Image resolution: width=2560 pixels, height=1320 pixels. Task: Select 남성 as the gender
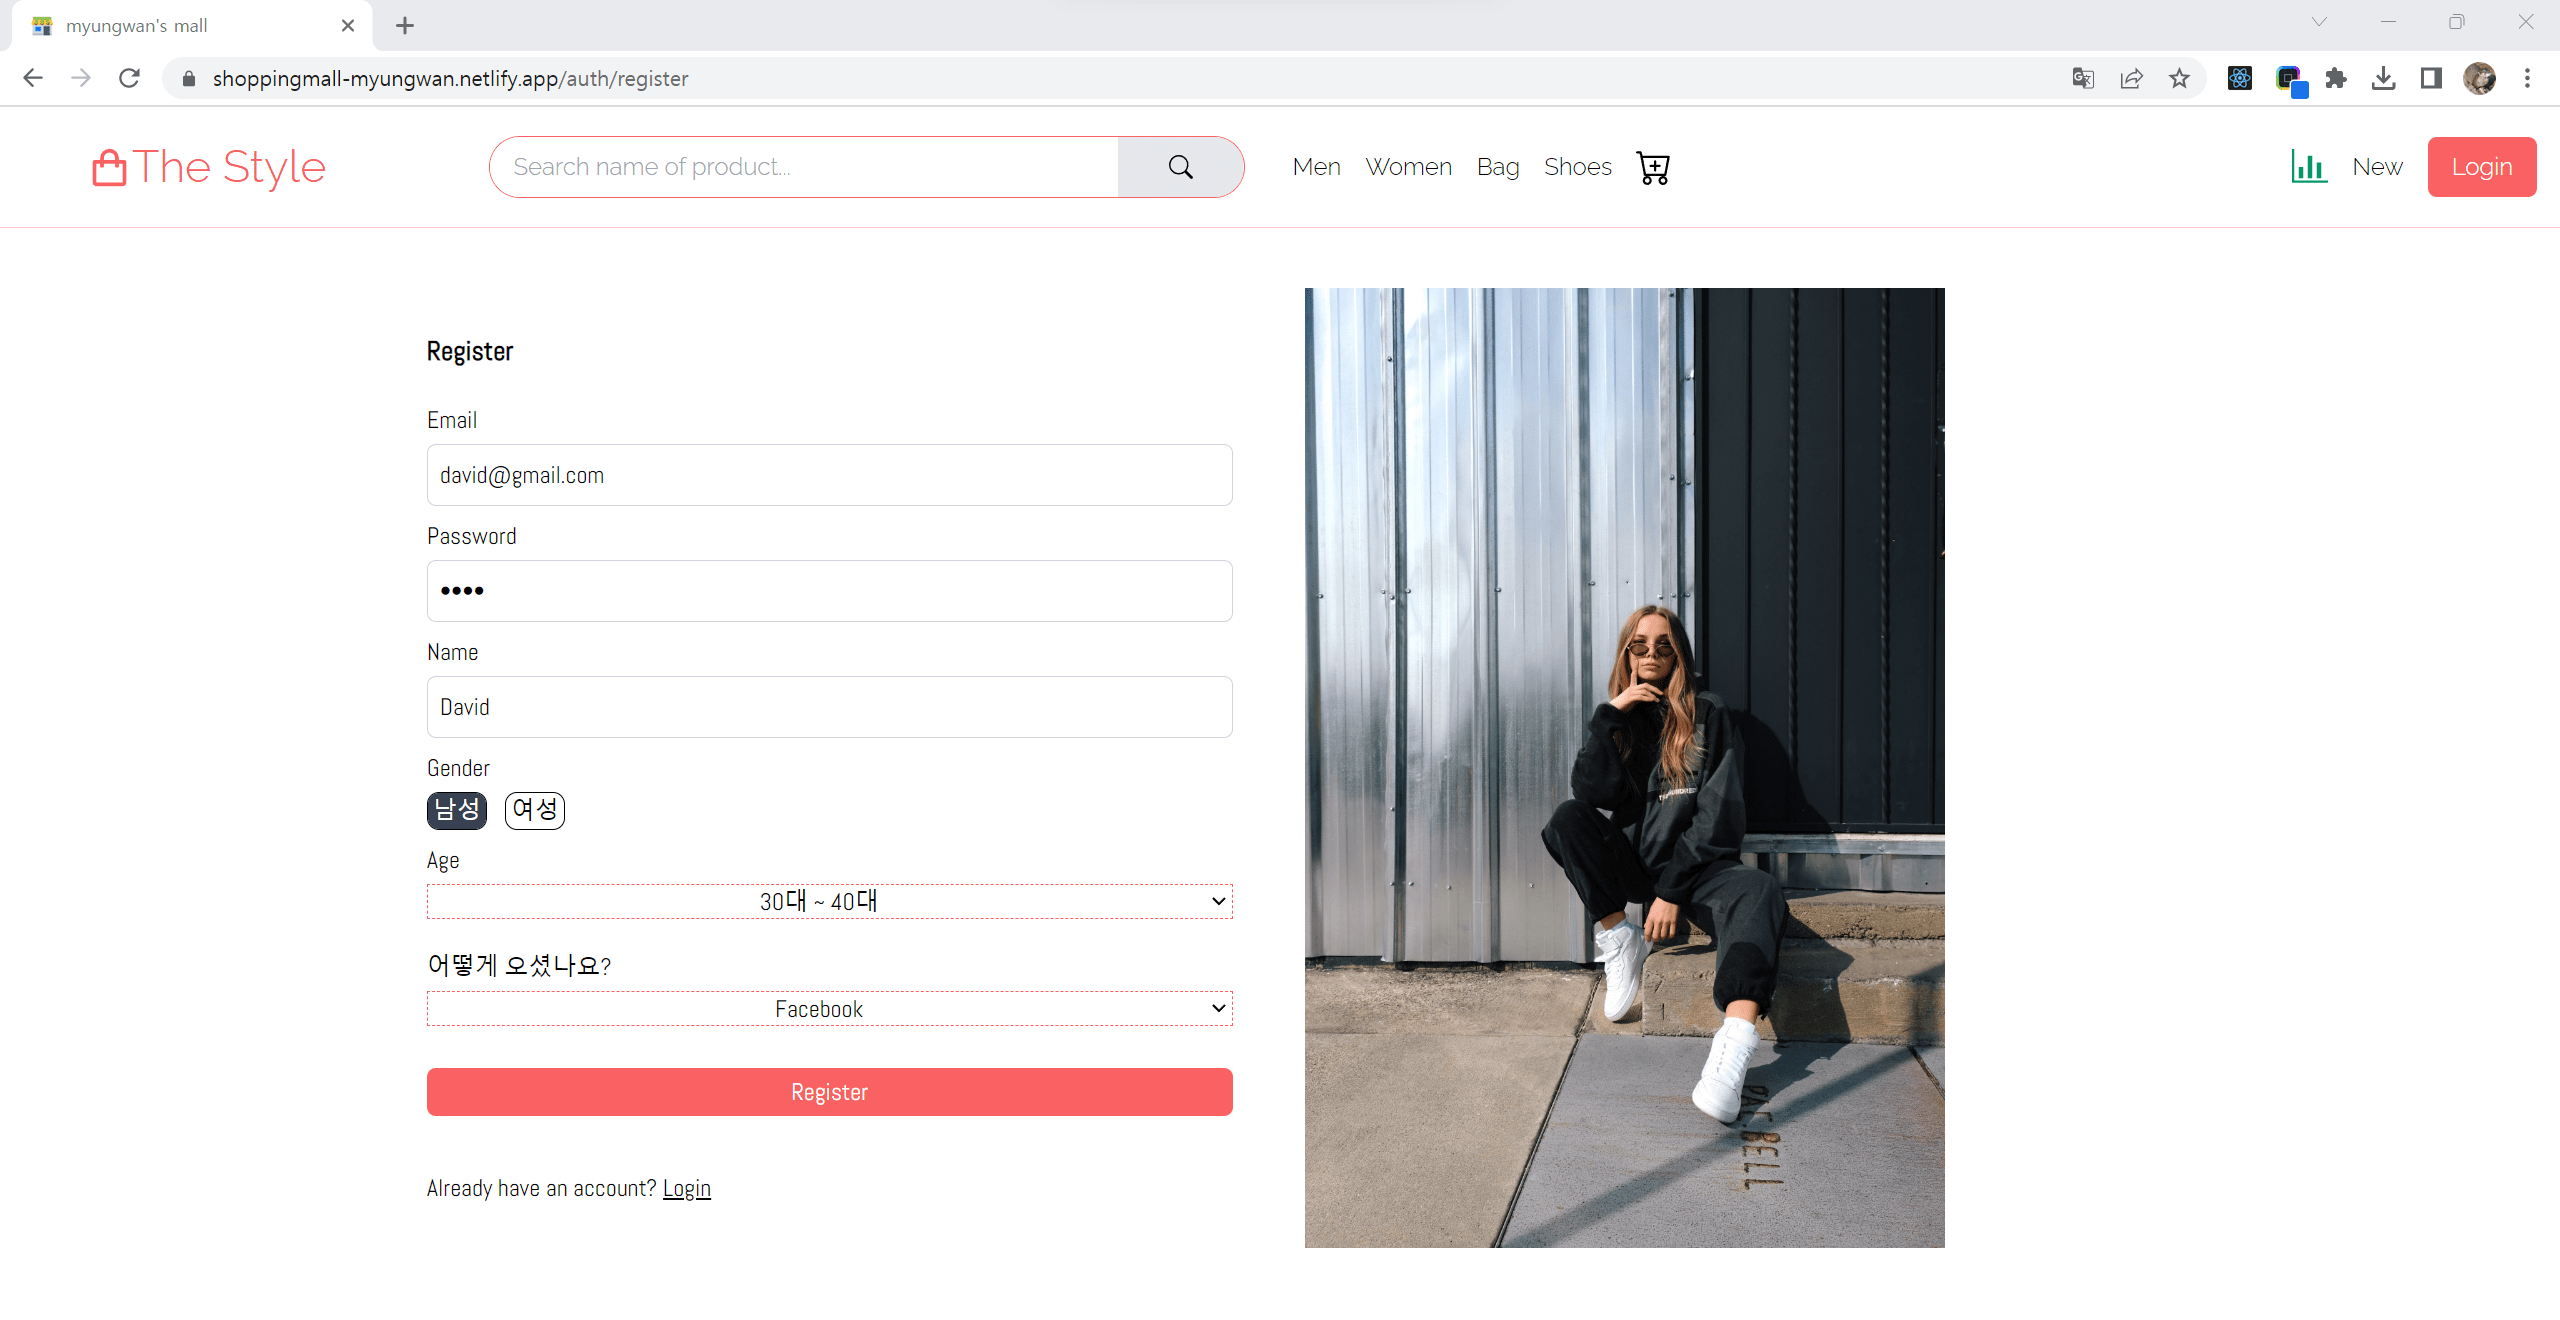tap(456, 810)
